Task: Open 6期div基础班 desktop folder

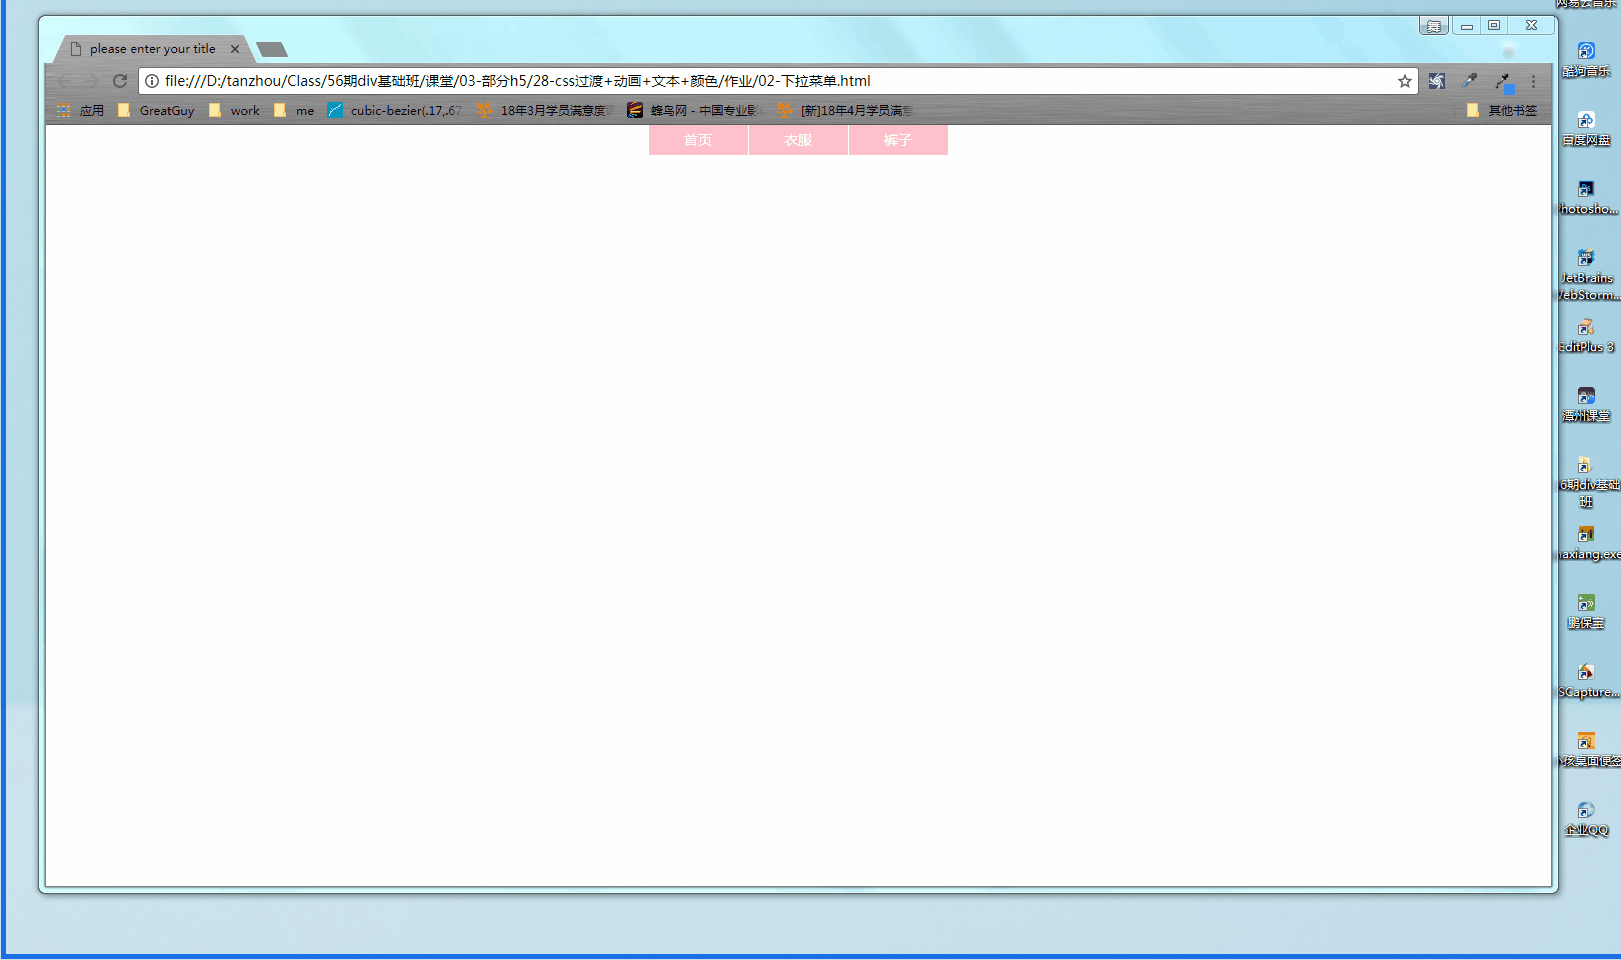Action: click(x=1588, y=481)
